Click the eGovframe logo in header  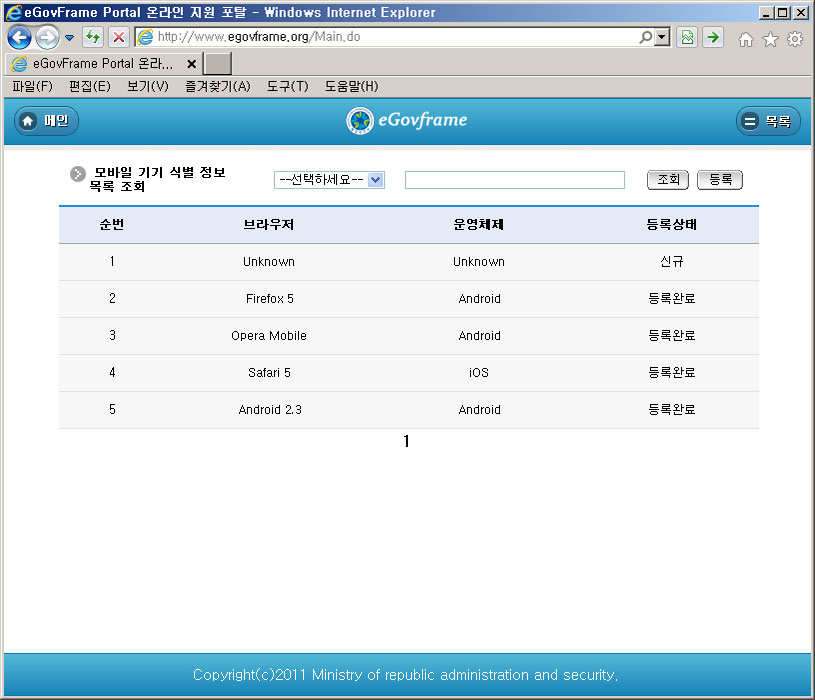pyautogui.click(x=407, y=121)
